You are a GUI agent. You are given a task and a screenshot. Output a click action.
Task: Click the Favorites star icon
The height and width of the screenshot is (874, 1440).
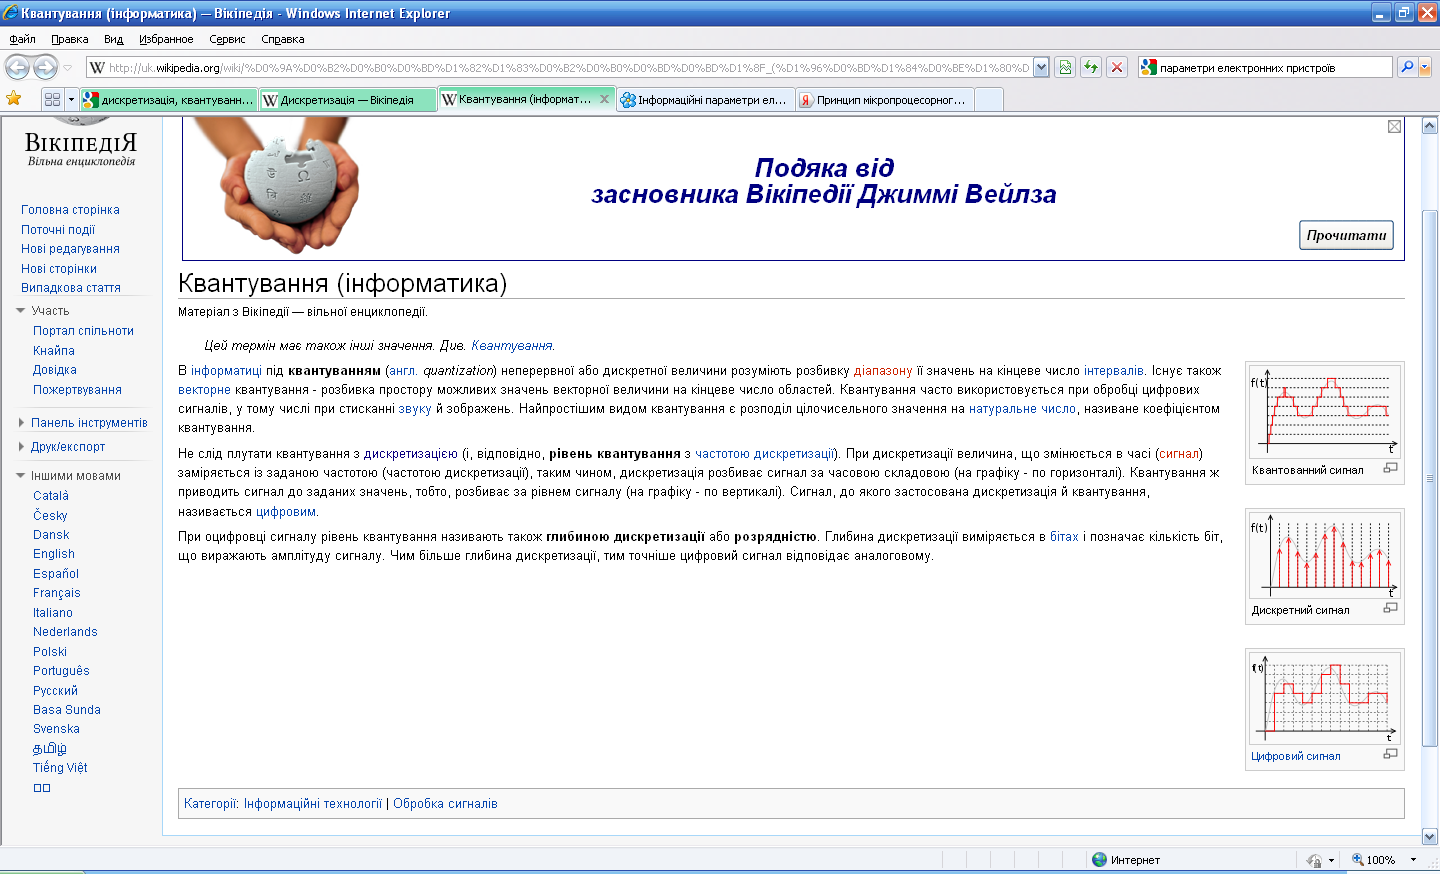click(13, 98)
